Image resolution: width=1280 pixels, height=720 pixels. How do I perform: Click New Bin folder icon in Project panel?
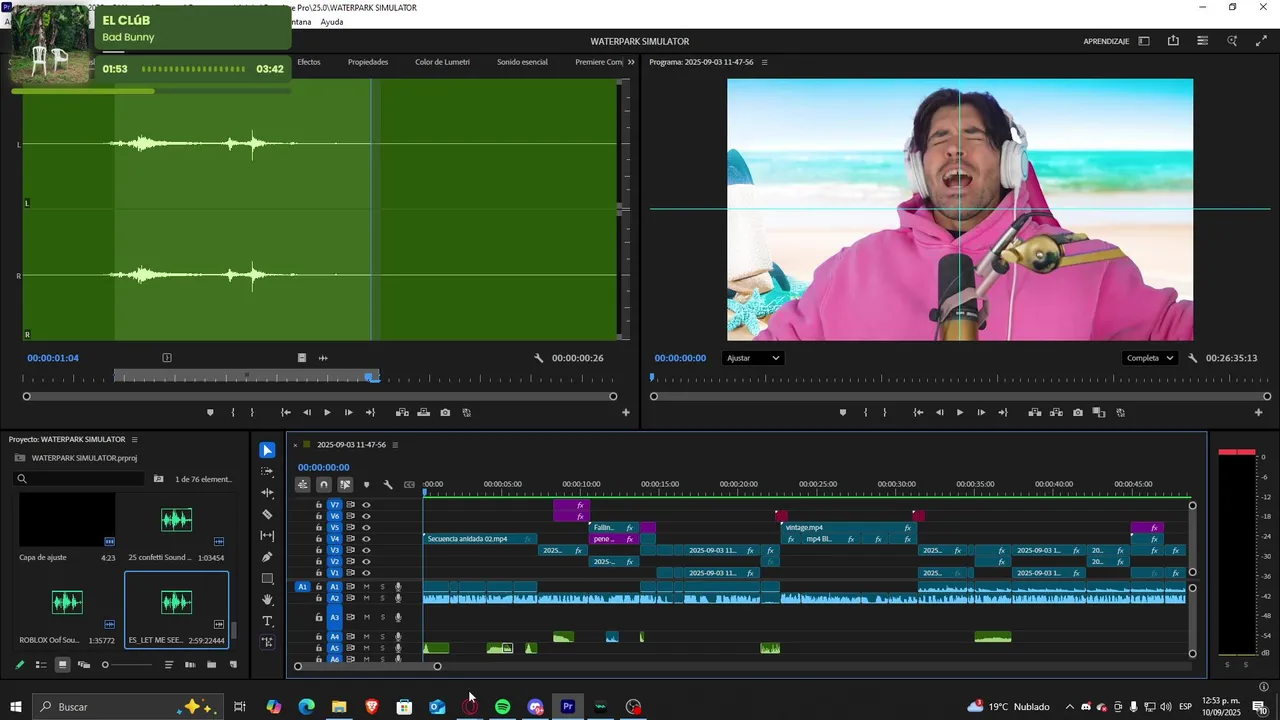[x=211, y=665]
